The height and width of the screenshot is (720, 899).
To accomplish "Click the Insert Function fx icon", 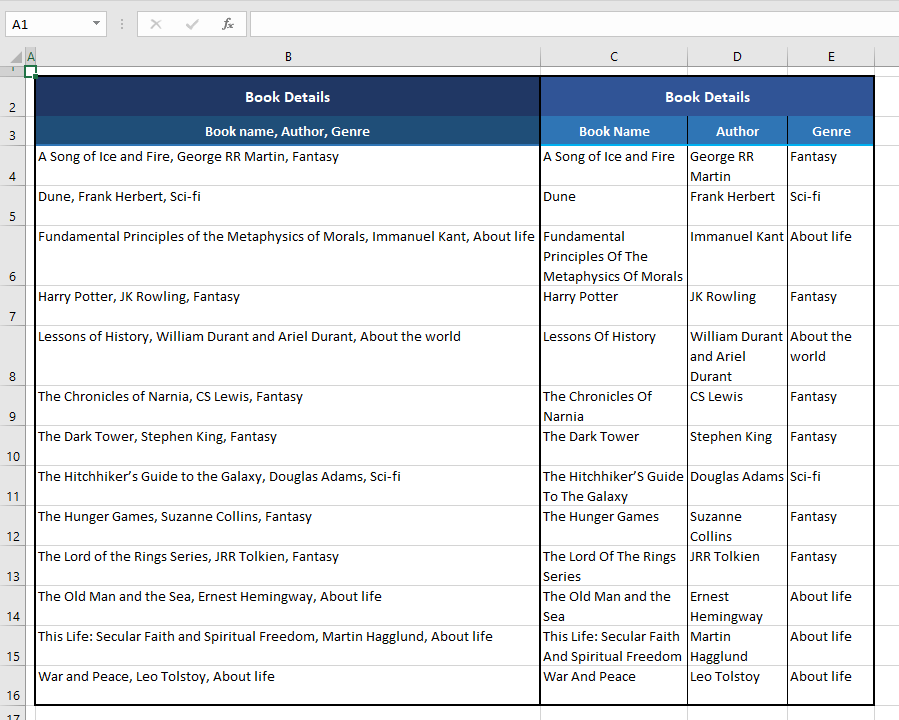I will pos(228,24).
